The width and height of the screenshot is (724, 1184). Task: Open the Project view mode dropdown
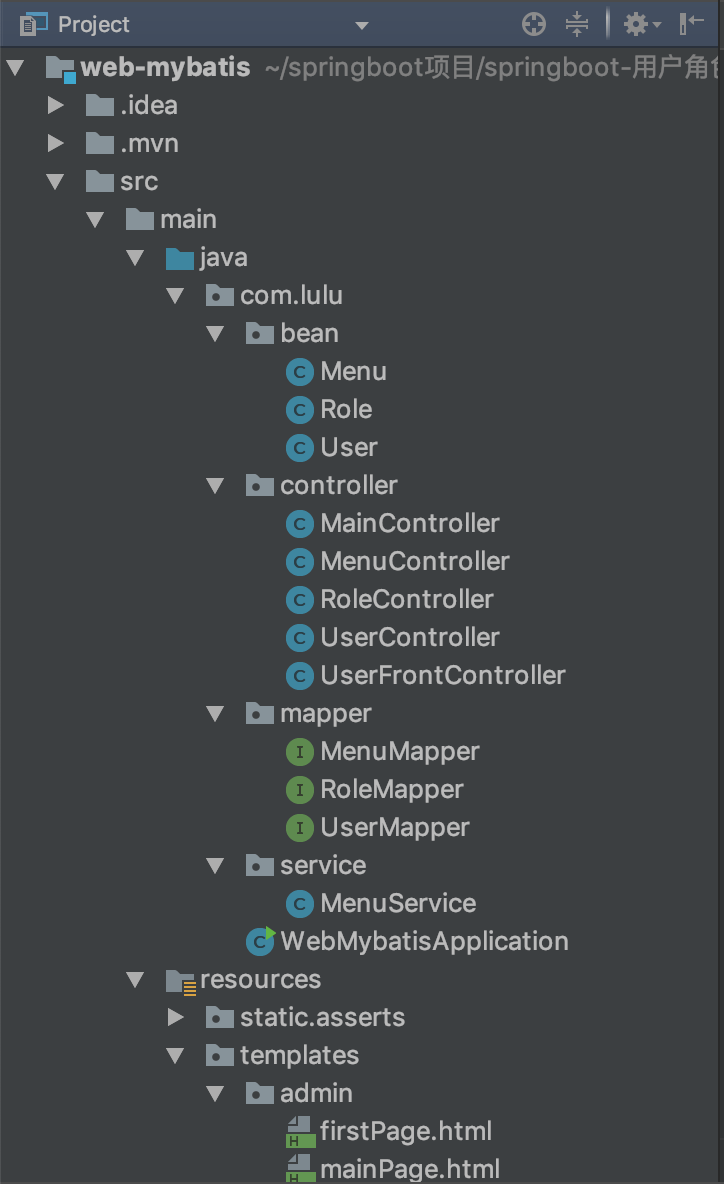click(362, 24)
